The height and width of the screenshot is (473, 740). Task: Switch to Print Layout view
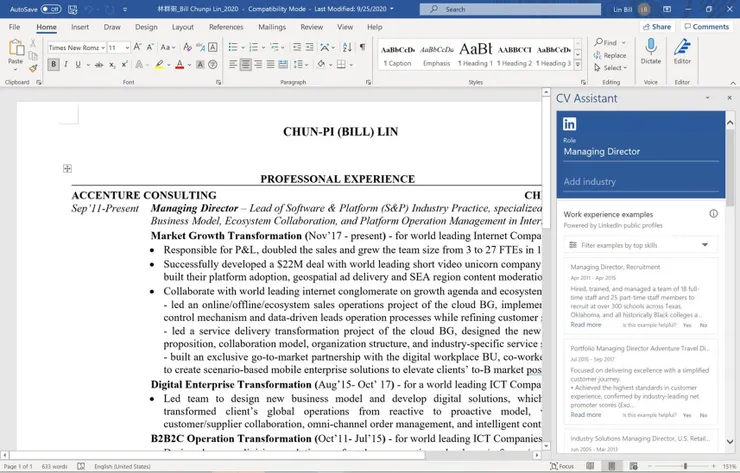tap(612, 466)
